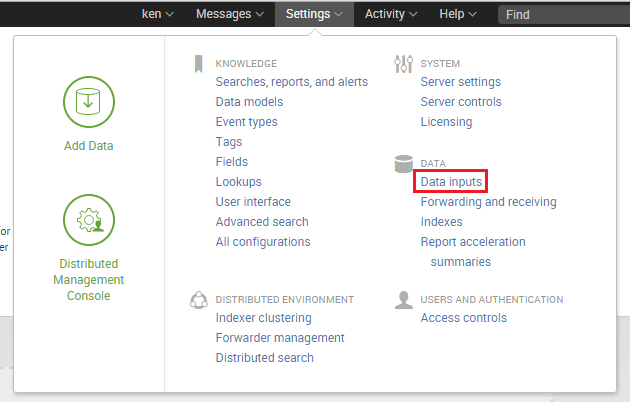This screenshot has width=630, height=402.
Task: Navigate to Access controls
Action: (x=463, y=318)
